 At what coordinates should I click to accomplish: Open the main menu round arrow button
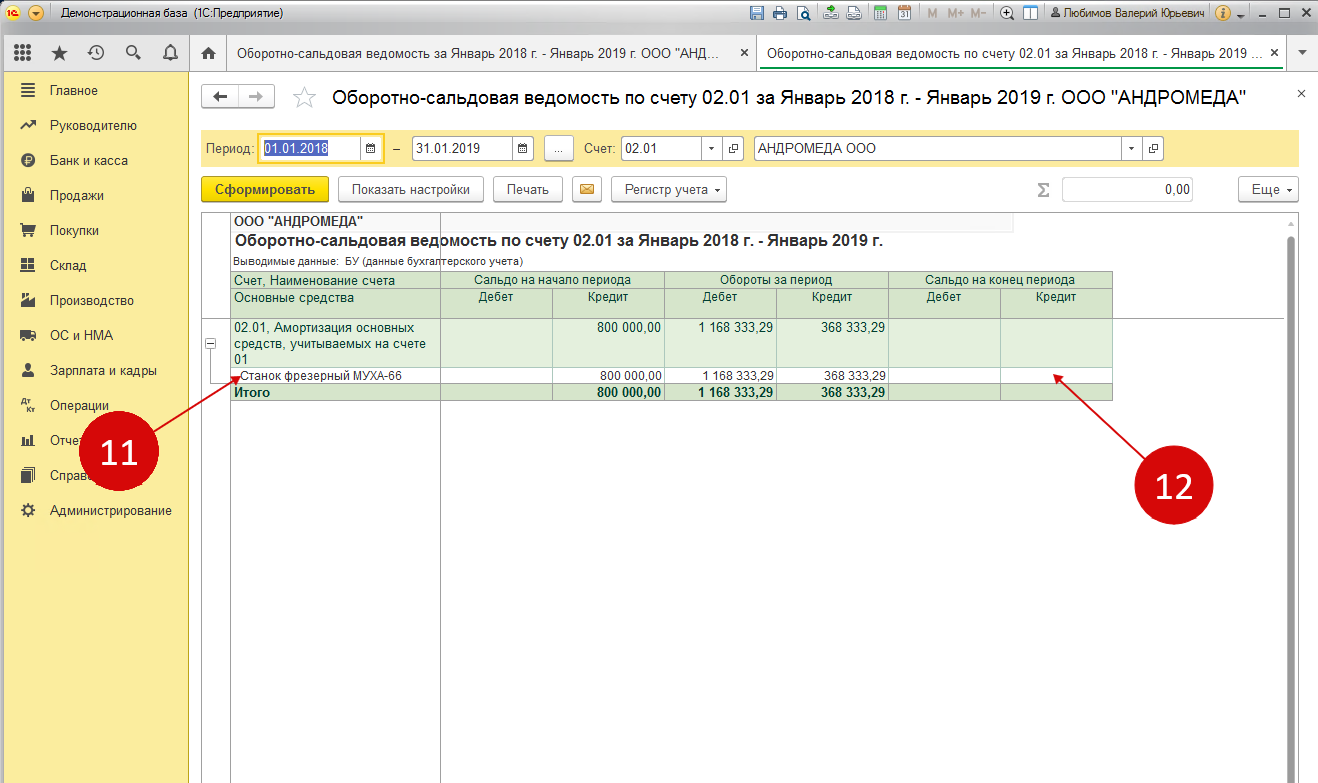coord(36,14)
